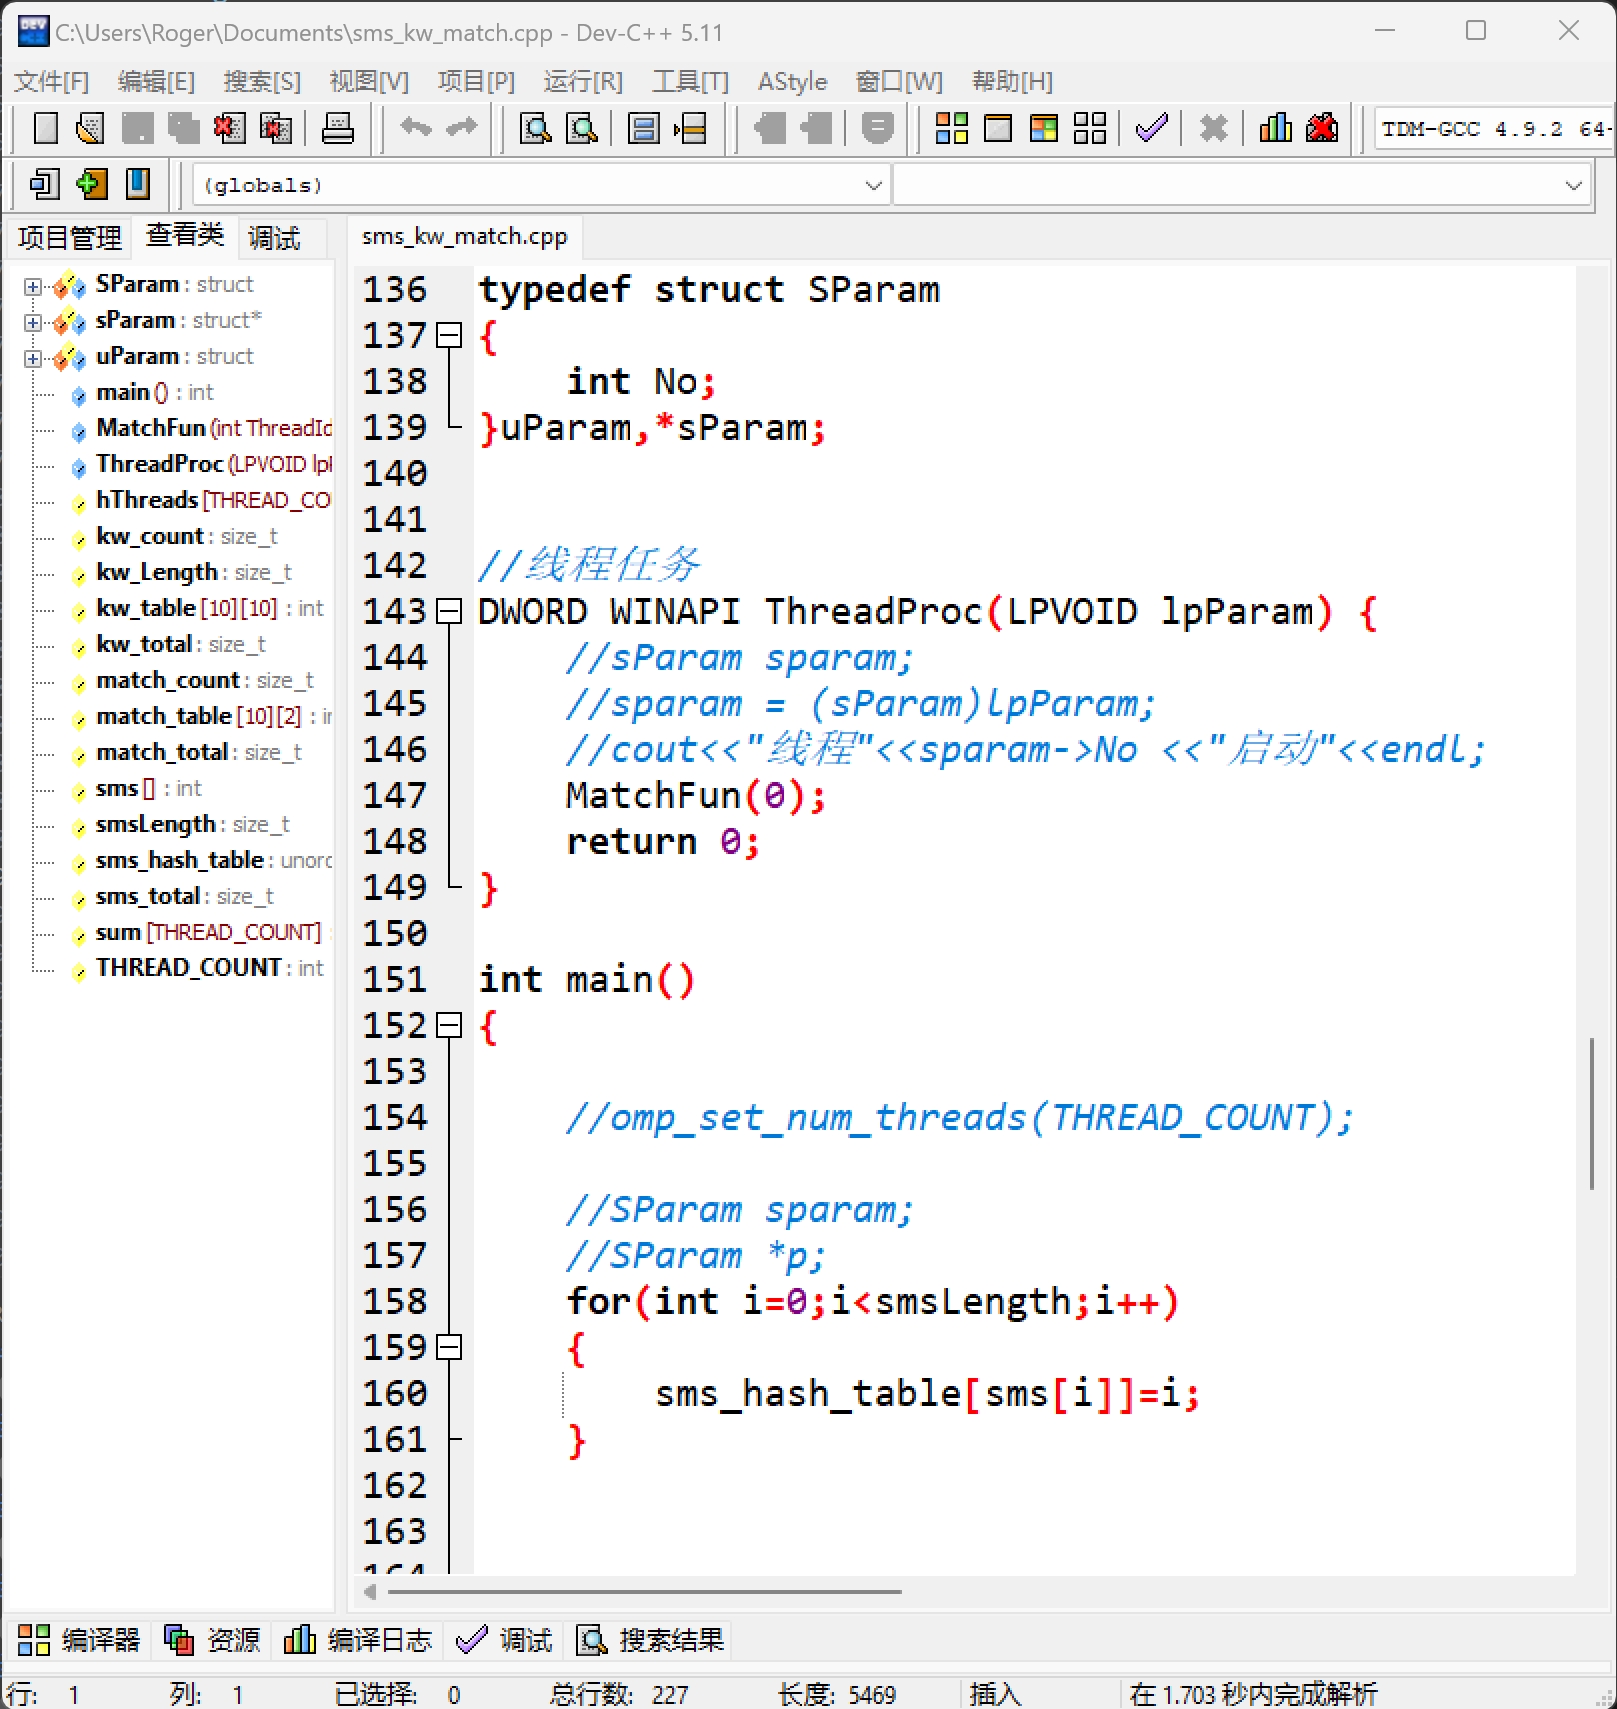Click the Find magnifier icon
The width and height of the screenshot is (1617, 1709).
point(536,128)
